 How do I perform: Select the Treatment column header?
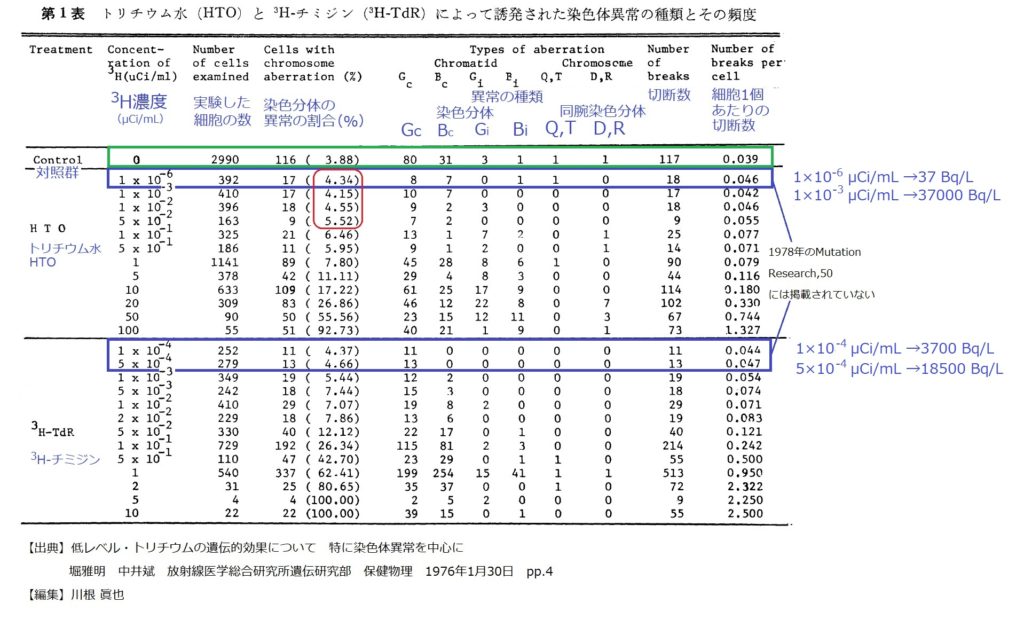61,49
